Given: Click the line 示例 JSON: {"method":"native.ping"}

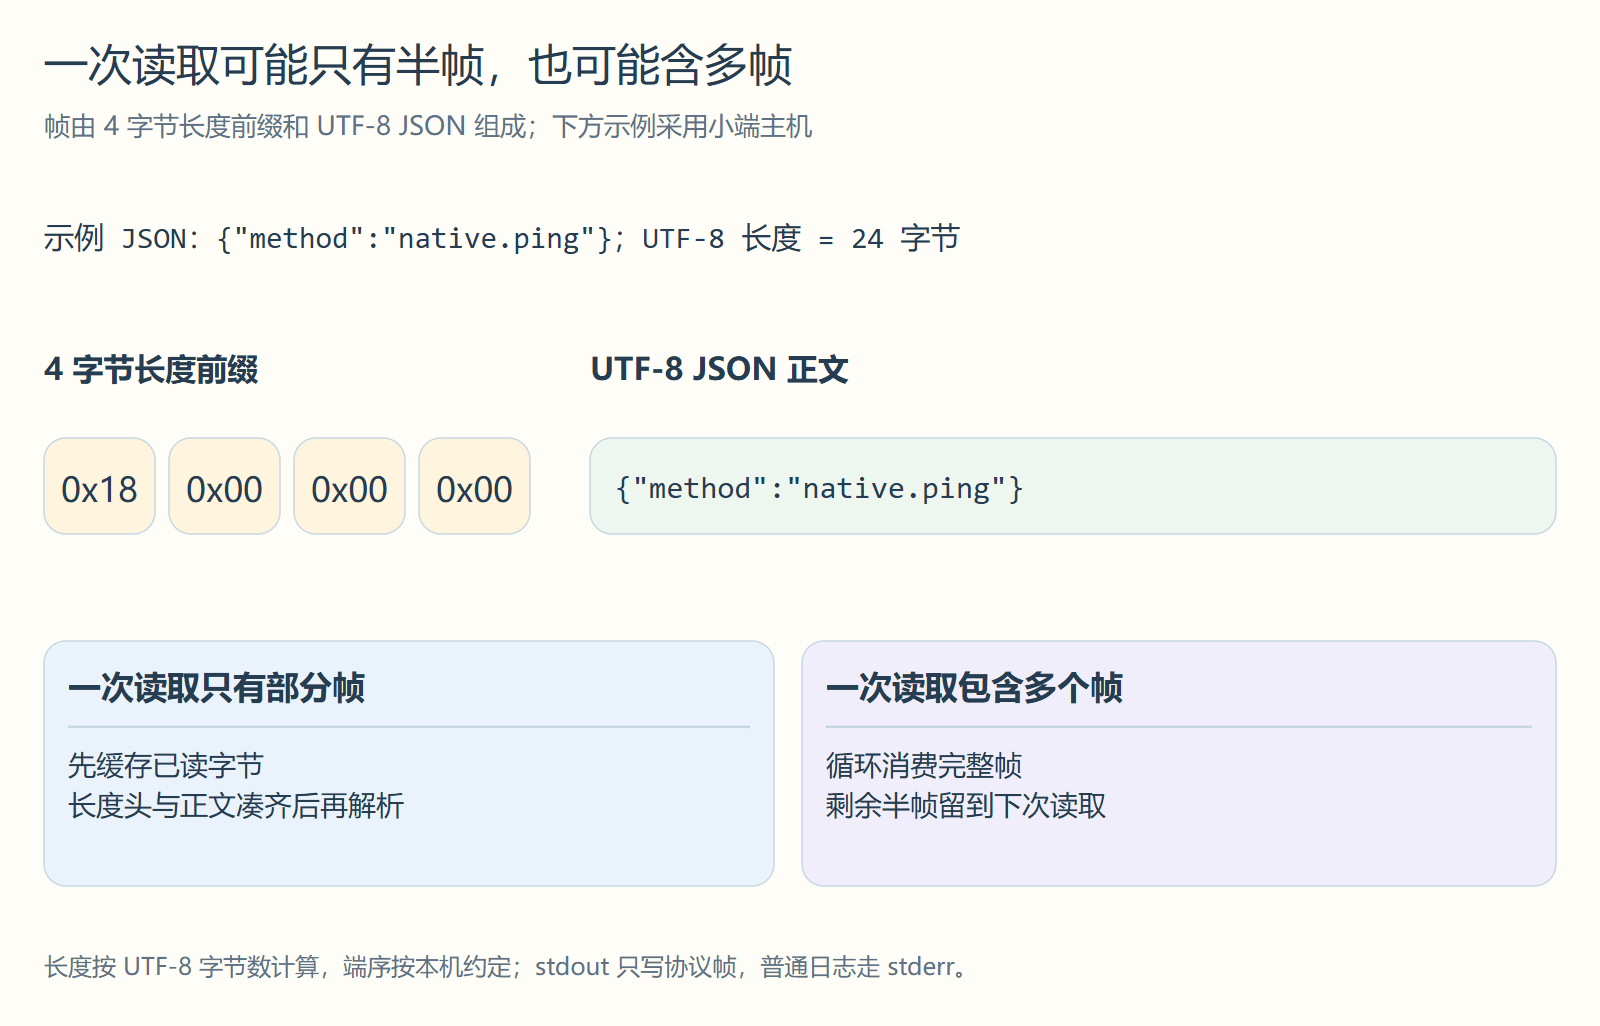Looking at the screenshot, I should click(501, 239).
